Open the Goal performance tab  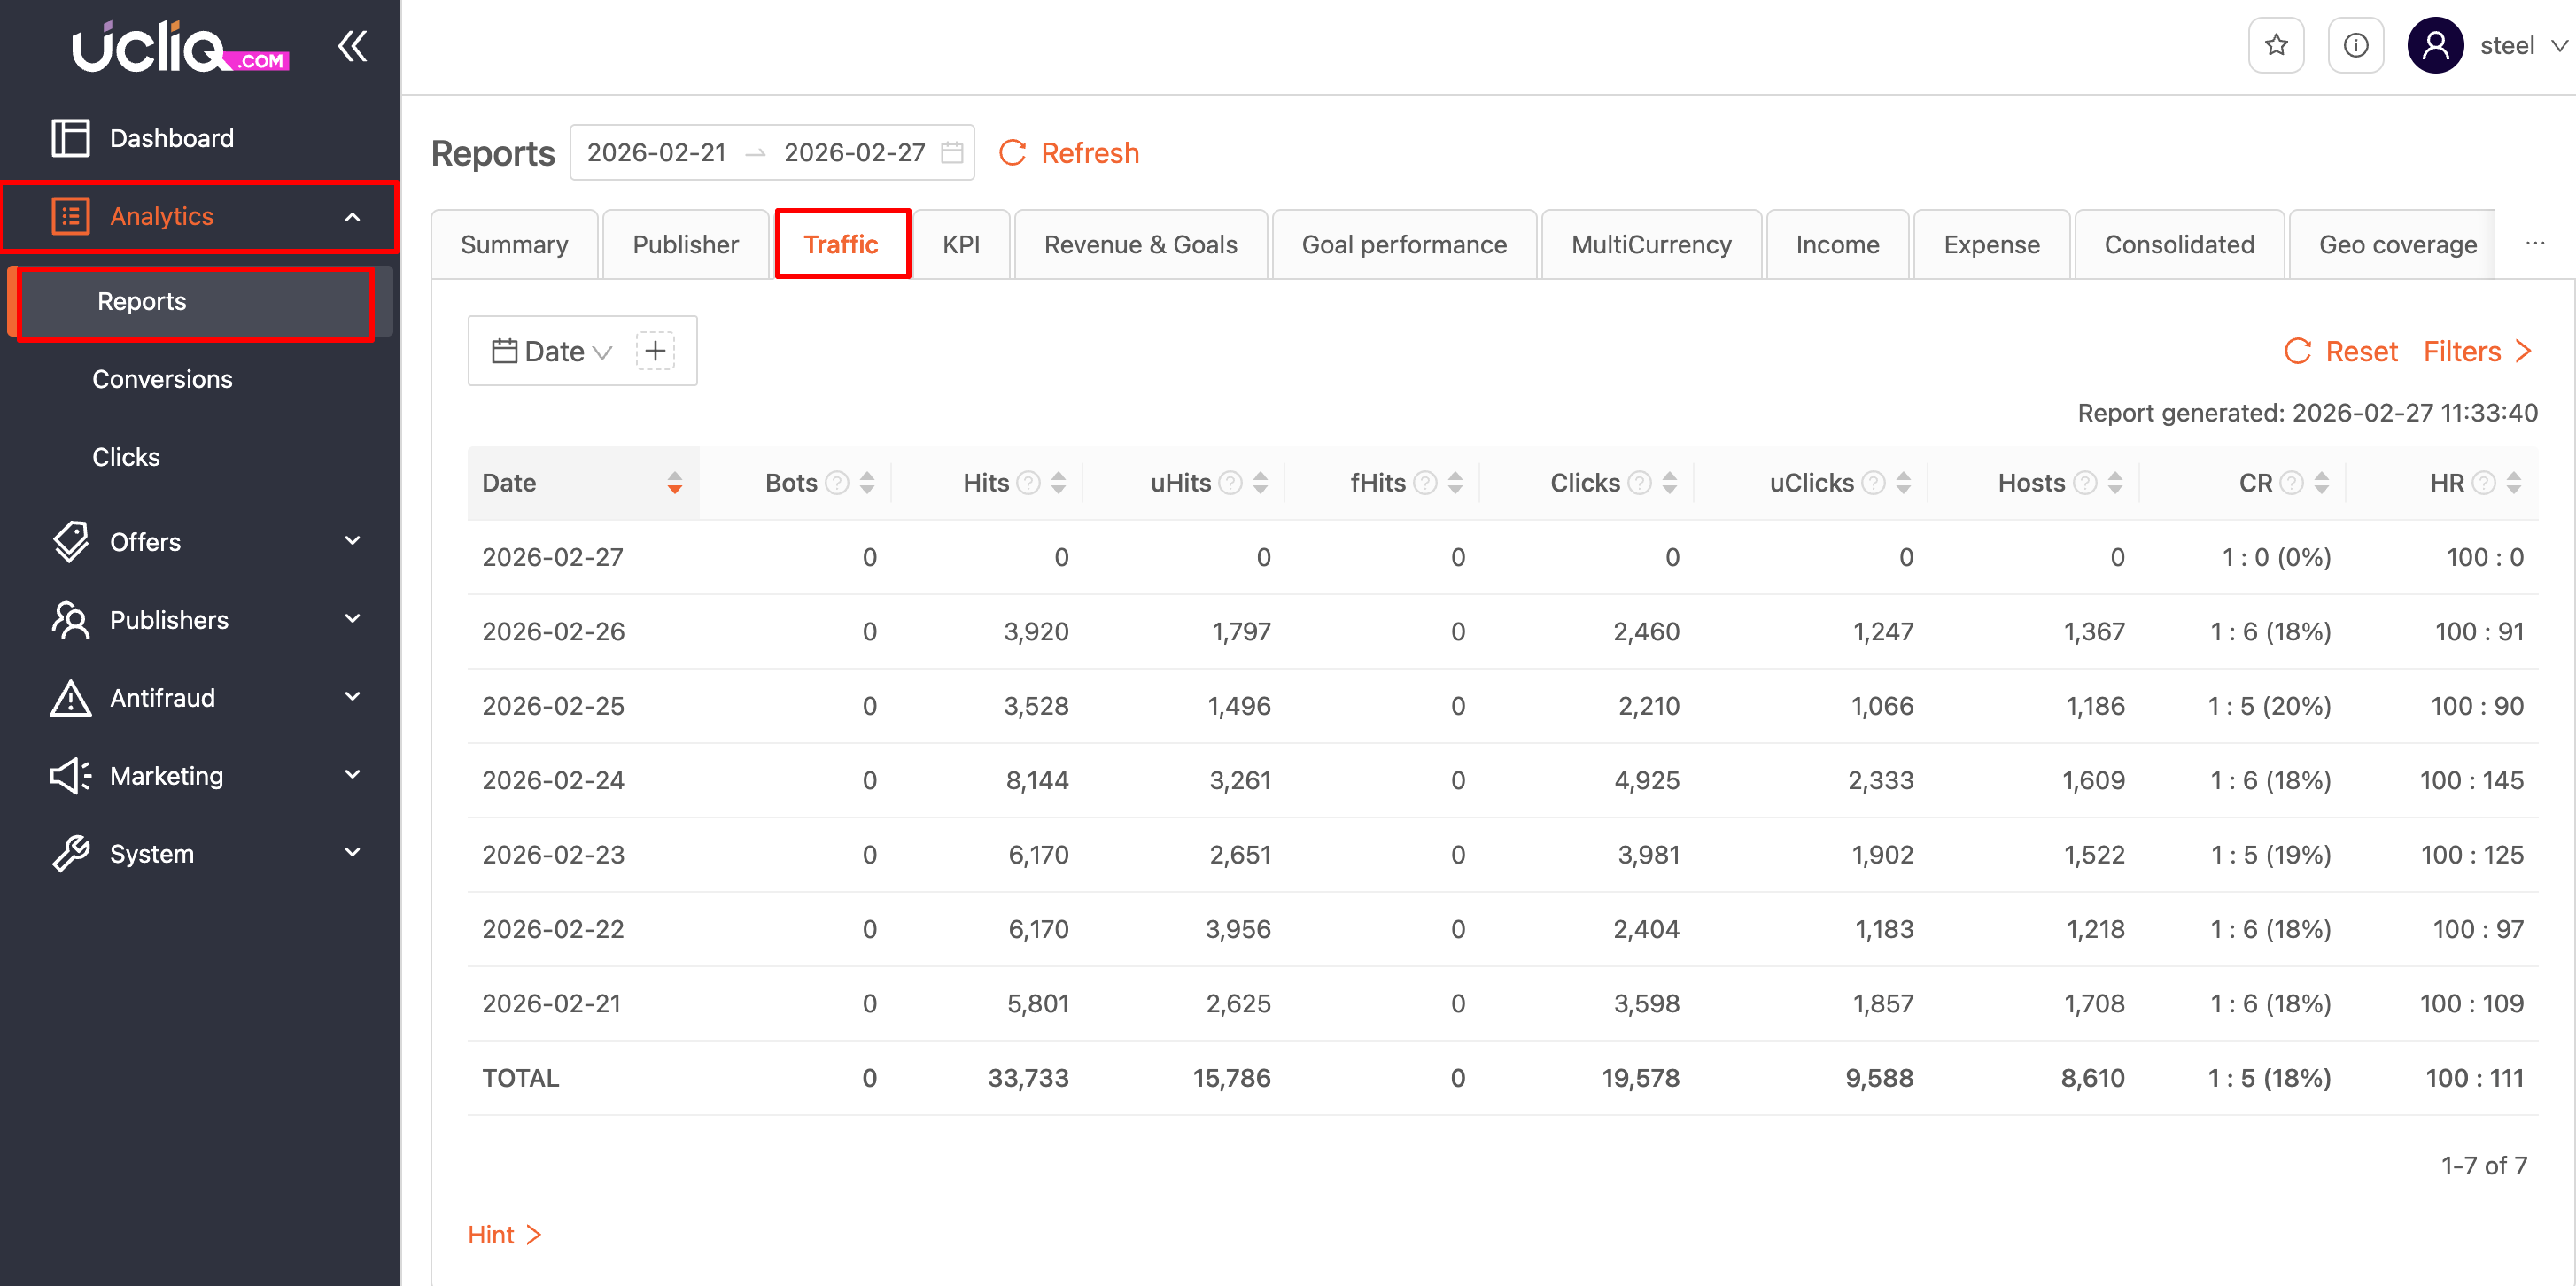click(1403, 245)
